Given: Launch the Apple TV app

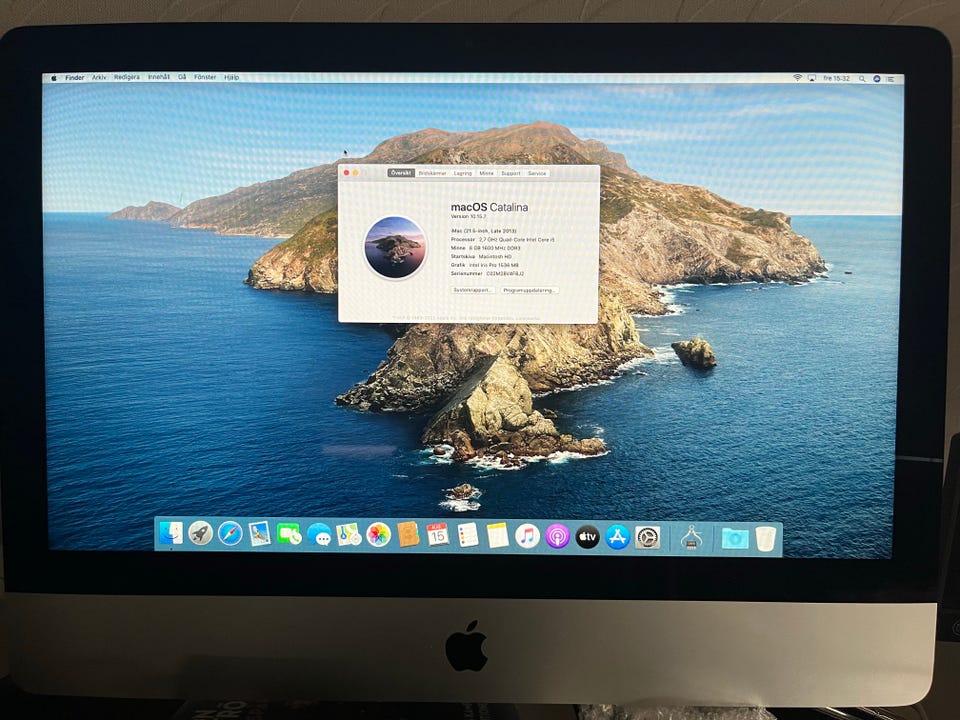Looking at the screenshot, I should coord(587,537).
